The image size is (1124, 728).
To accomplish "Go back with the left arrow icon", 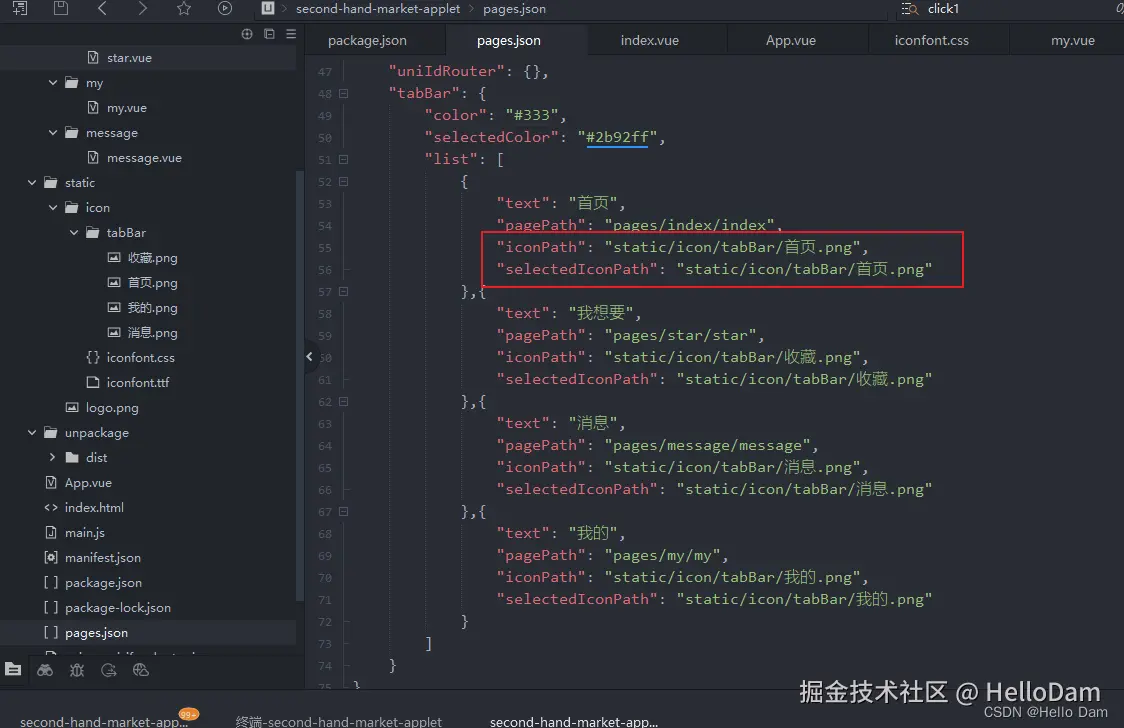I will (102, 9).
